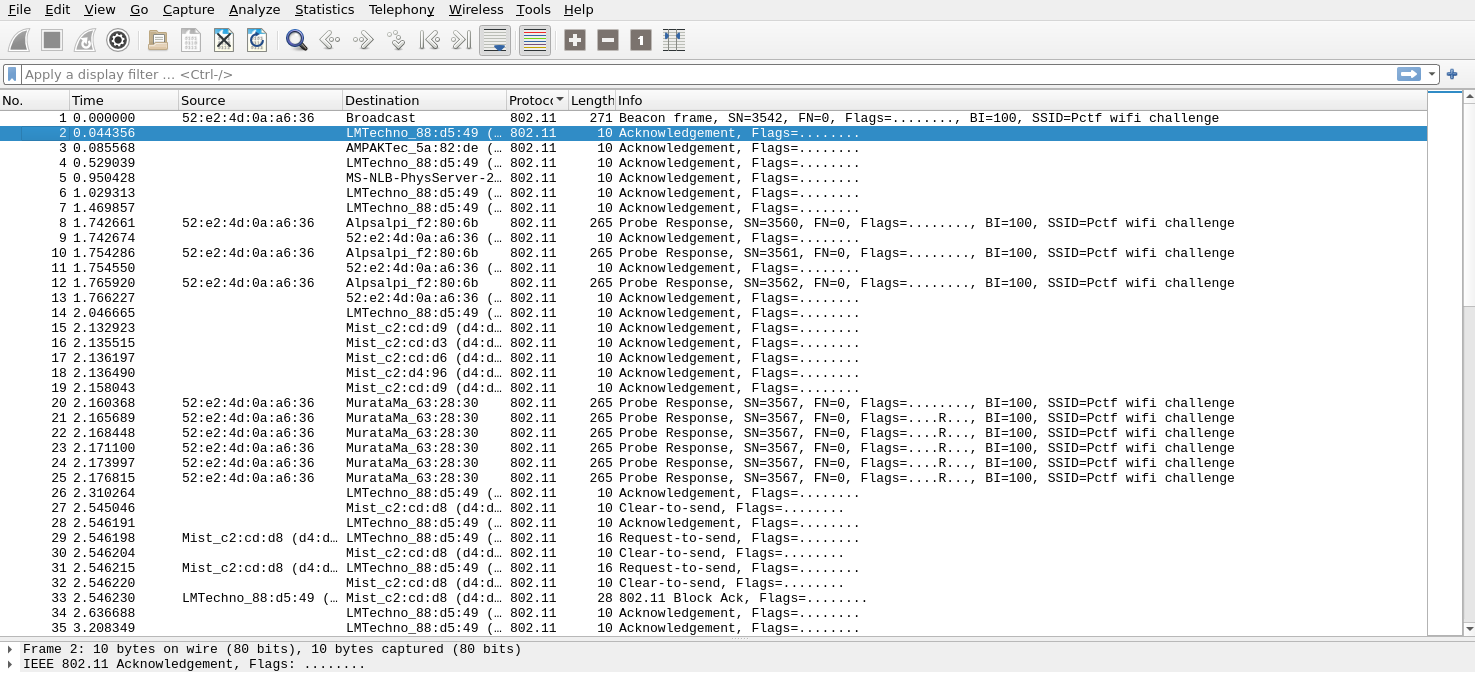Viewport: 1475px width, 678px height.
Task: Go back in packet history
Action: (329, 40)
